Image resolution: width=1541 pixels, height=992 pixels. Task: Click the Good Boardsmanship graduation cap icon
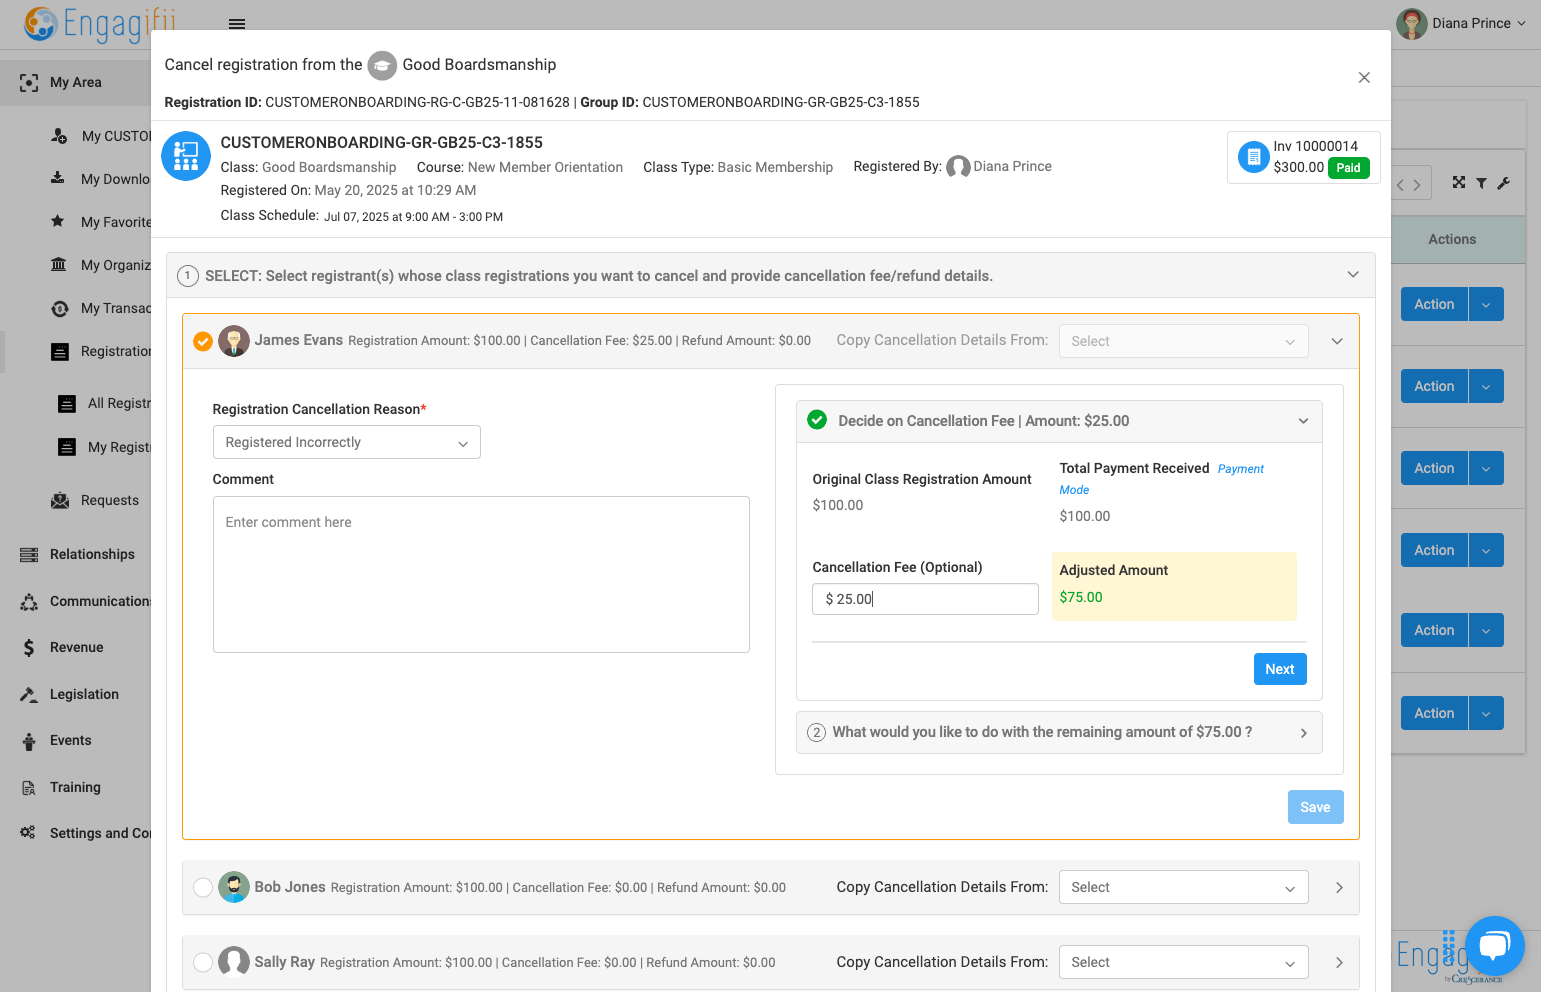(x=382, y=66)
